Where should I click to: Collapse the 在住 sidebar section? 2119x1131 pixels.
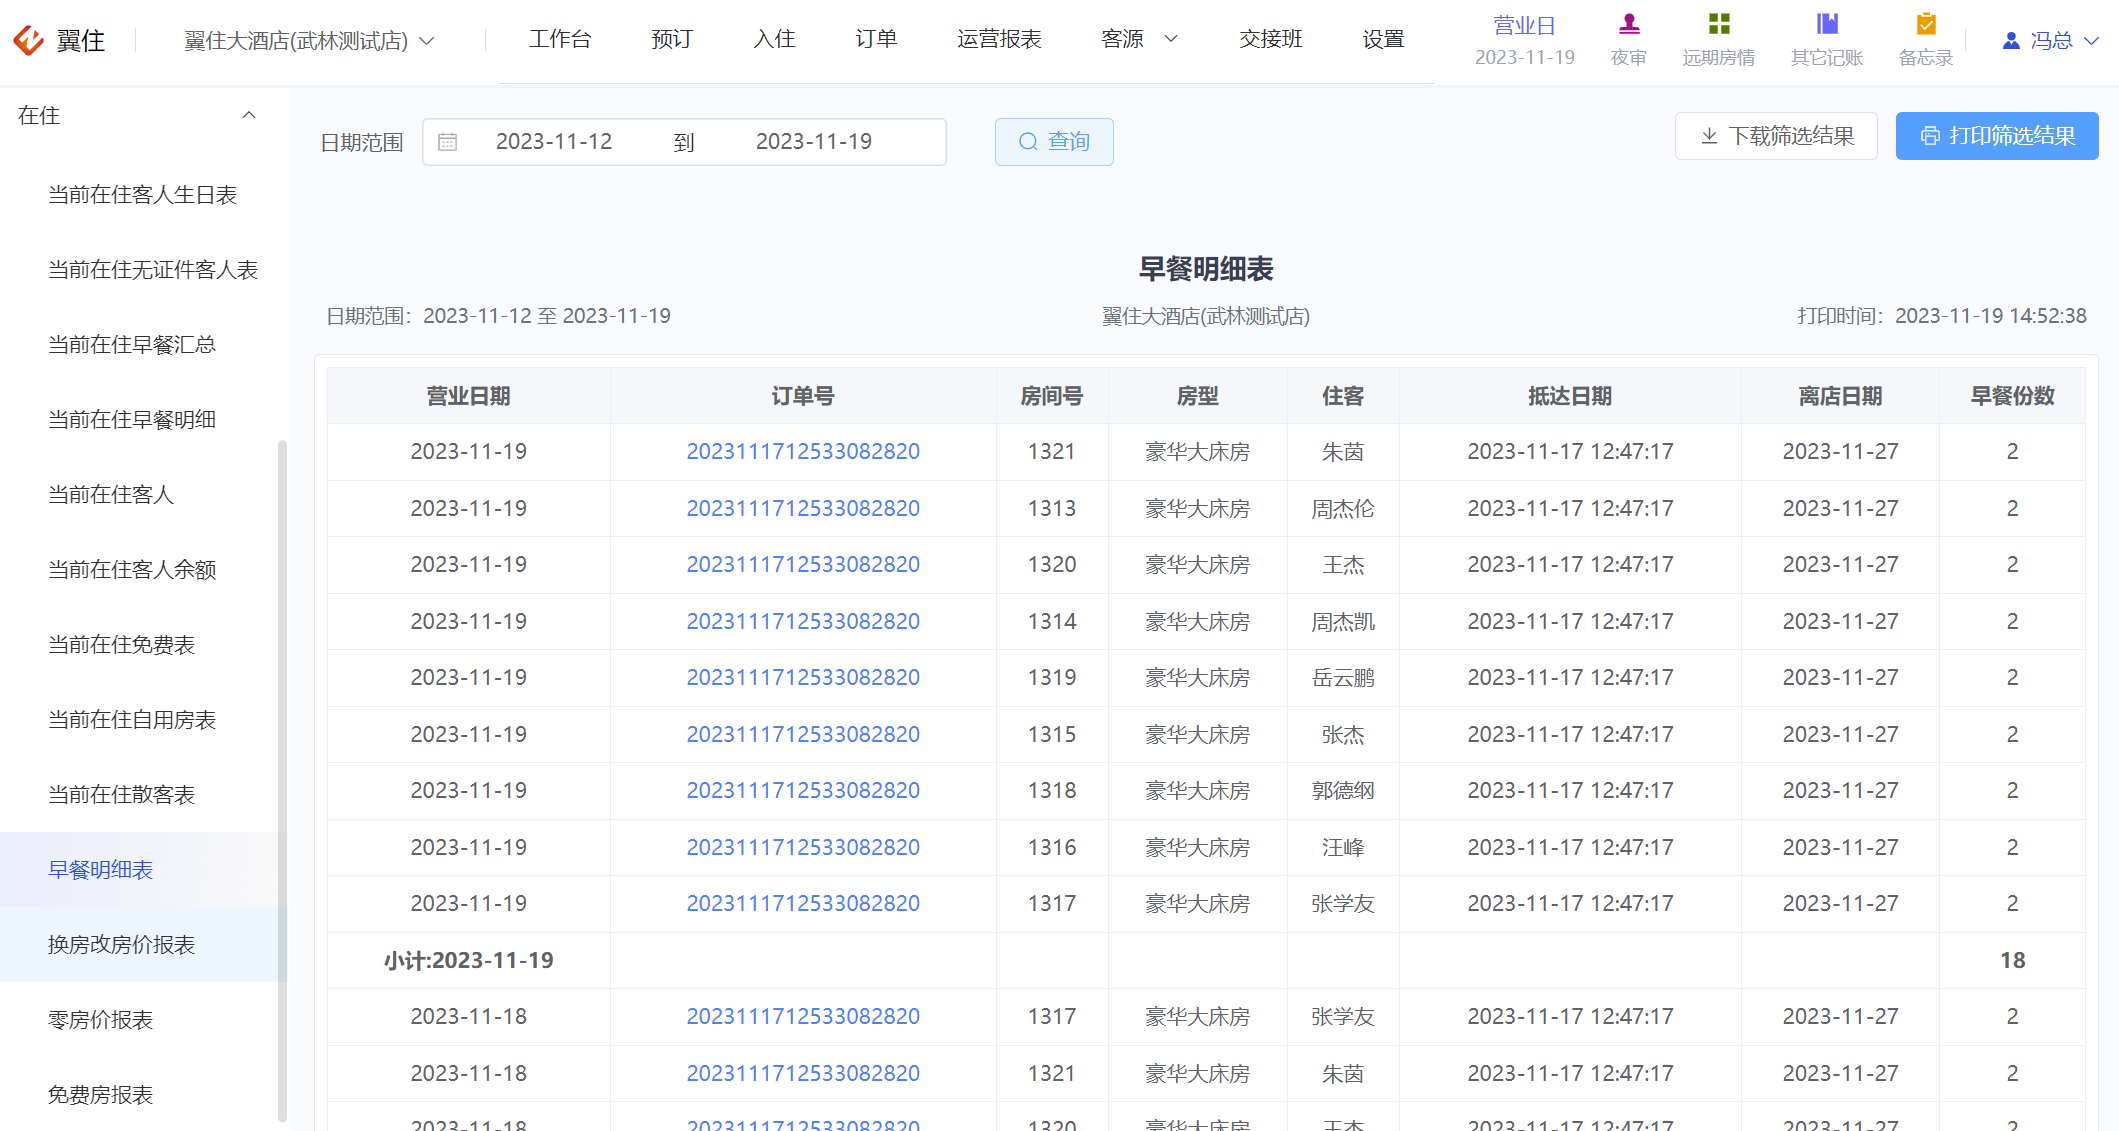point(249,115)
